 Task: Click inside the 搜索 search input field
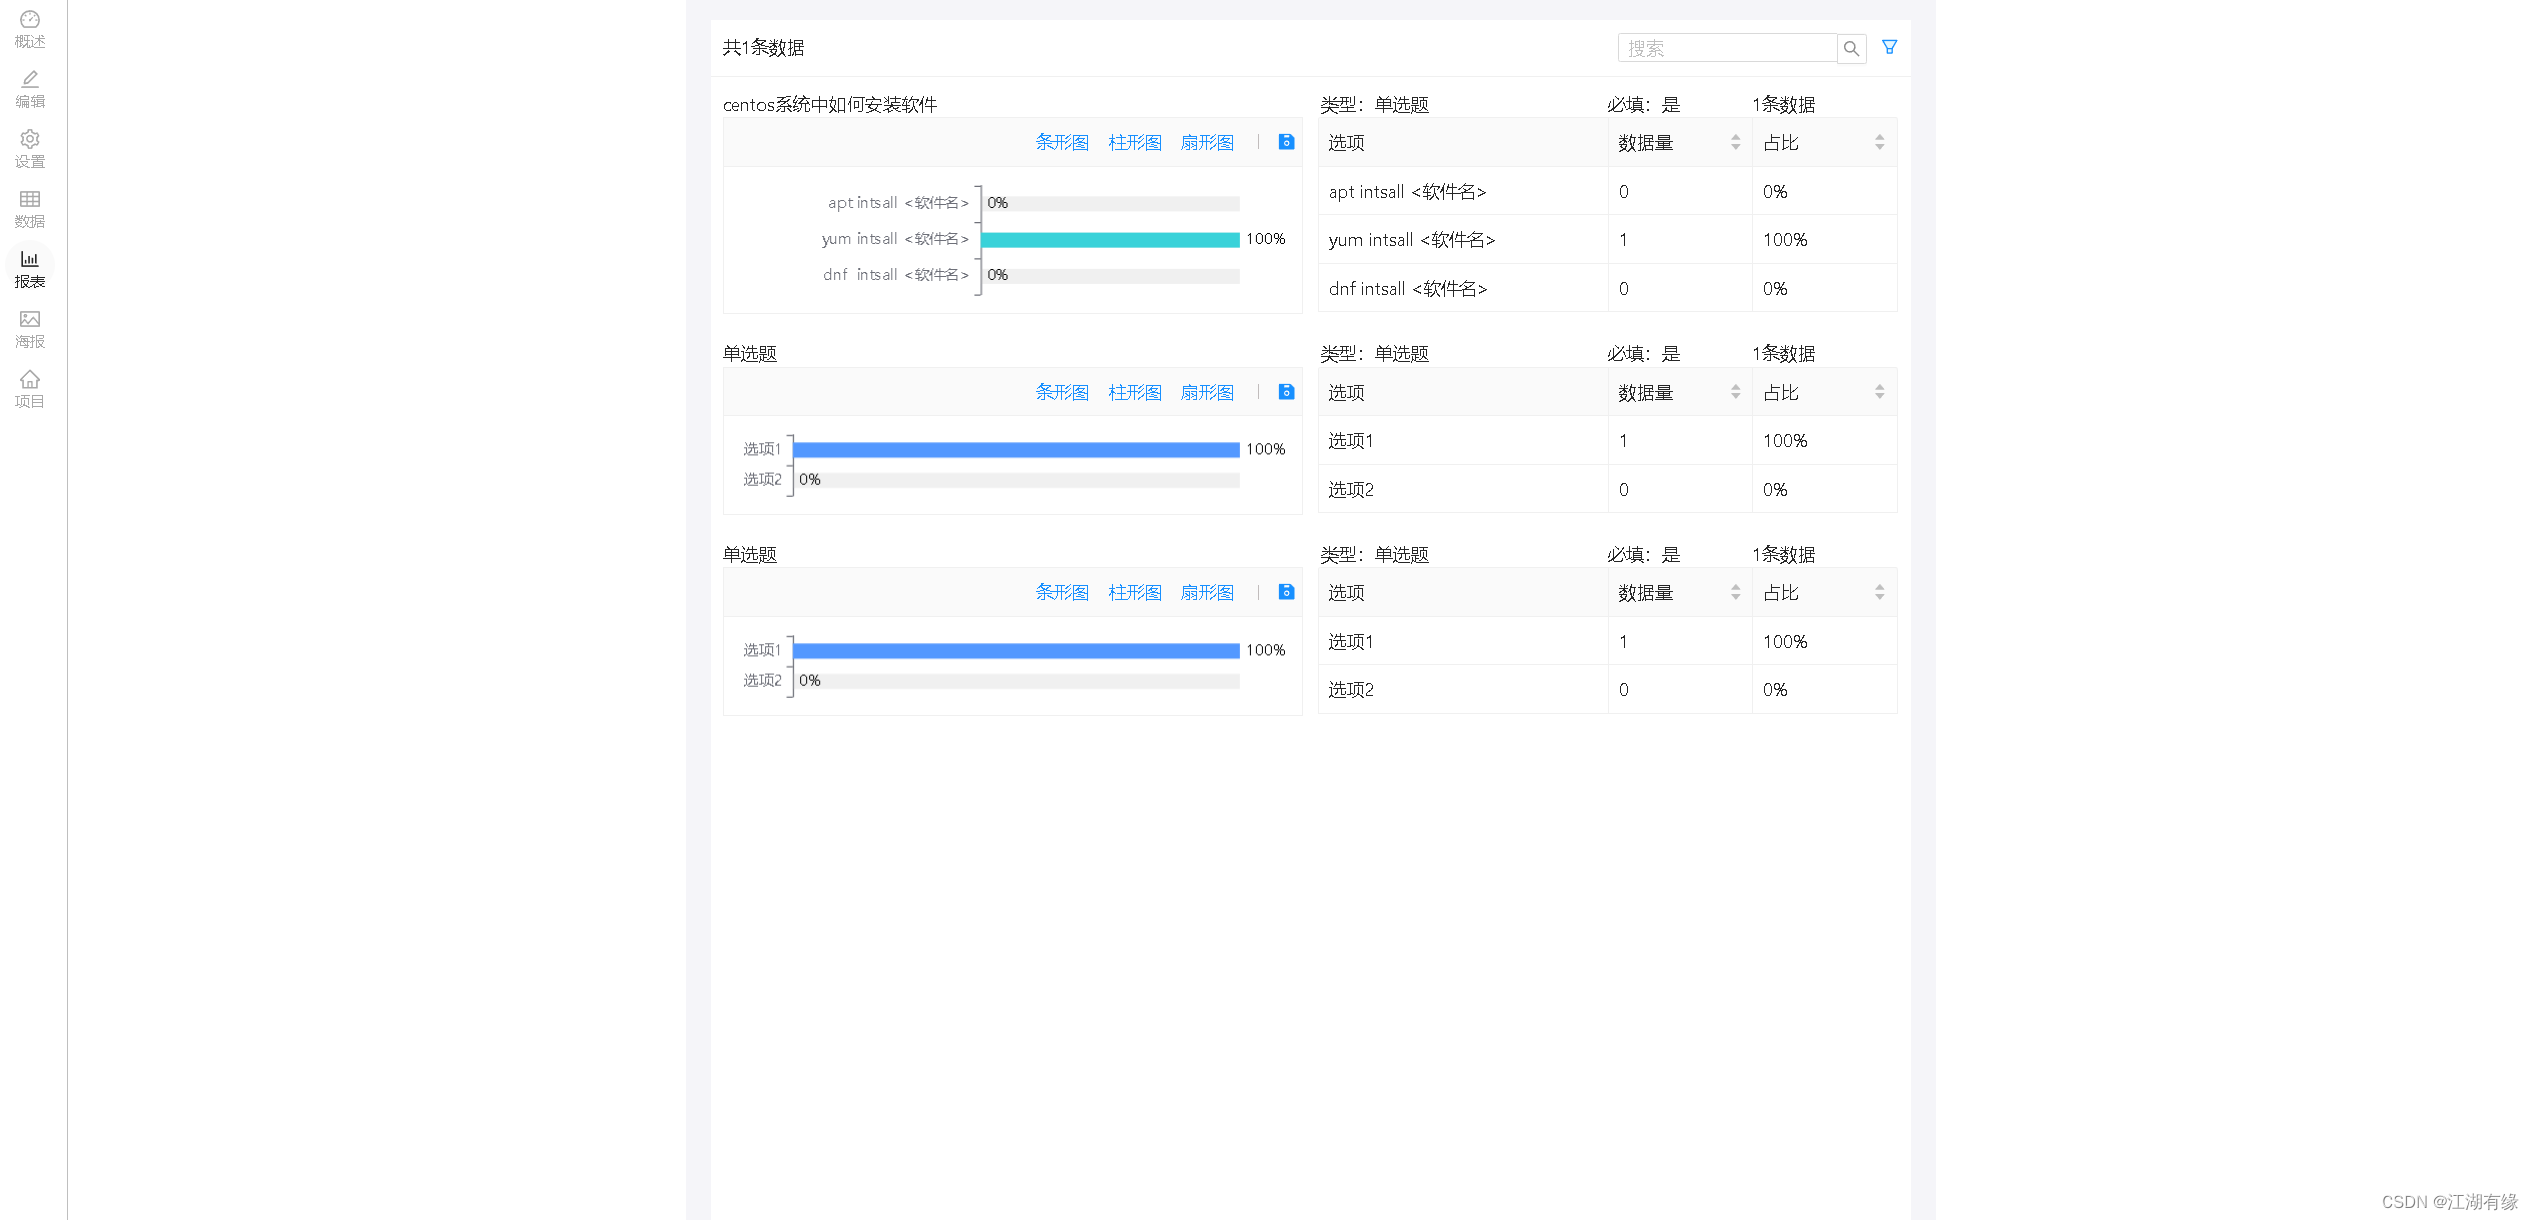point(1727,47)
